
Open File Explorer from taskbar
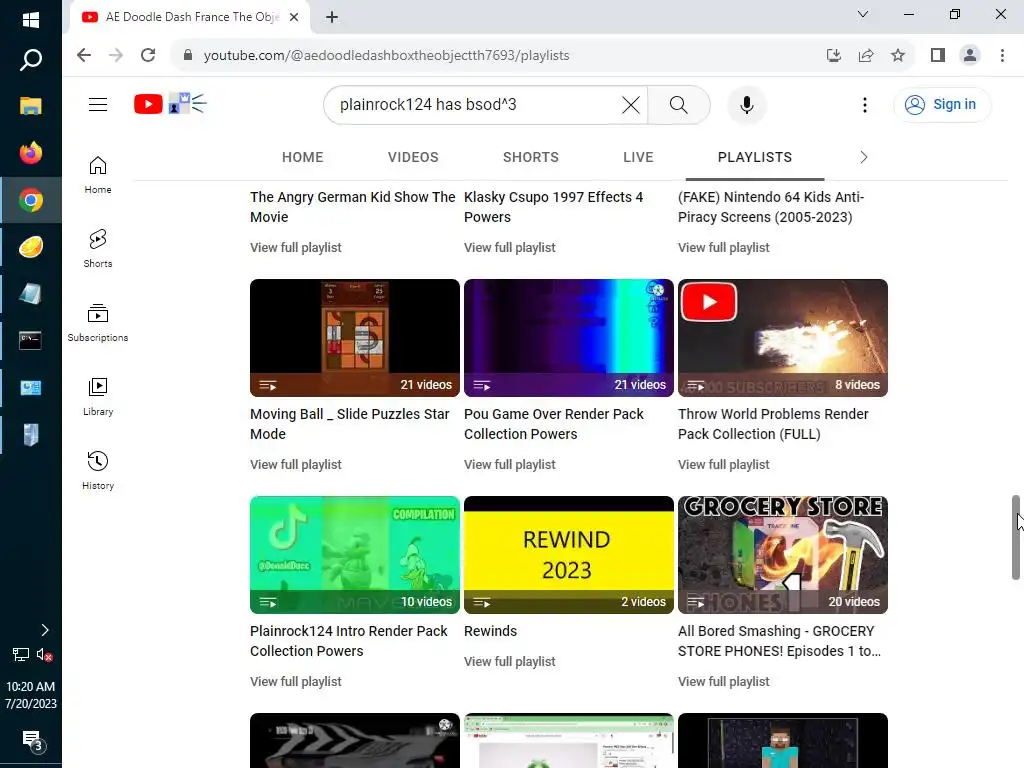pos(31,106)
